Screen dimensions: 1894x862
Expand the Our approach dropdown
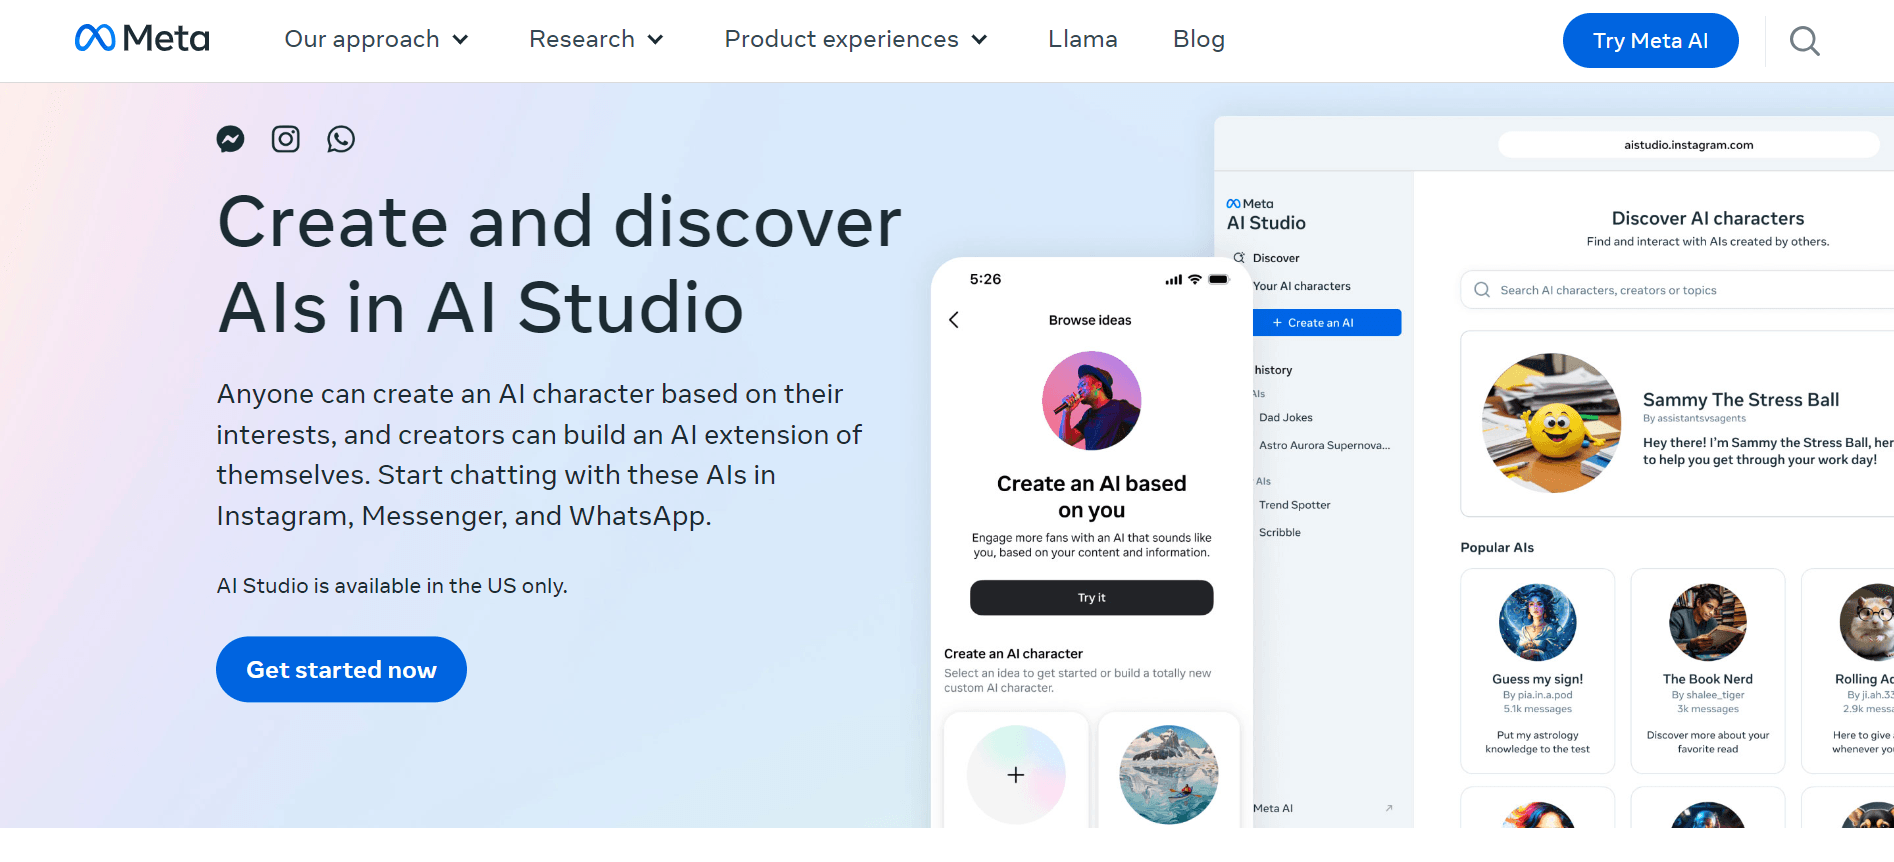click(x=376, y=39)
